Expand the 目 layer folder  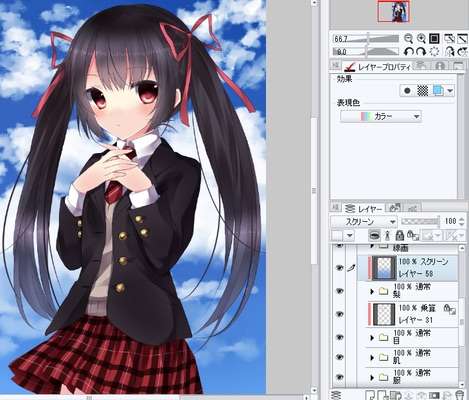372,338
